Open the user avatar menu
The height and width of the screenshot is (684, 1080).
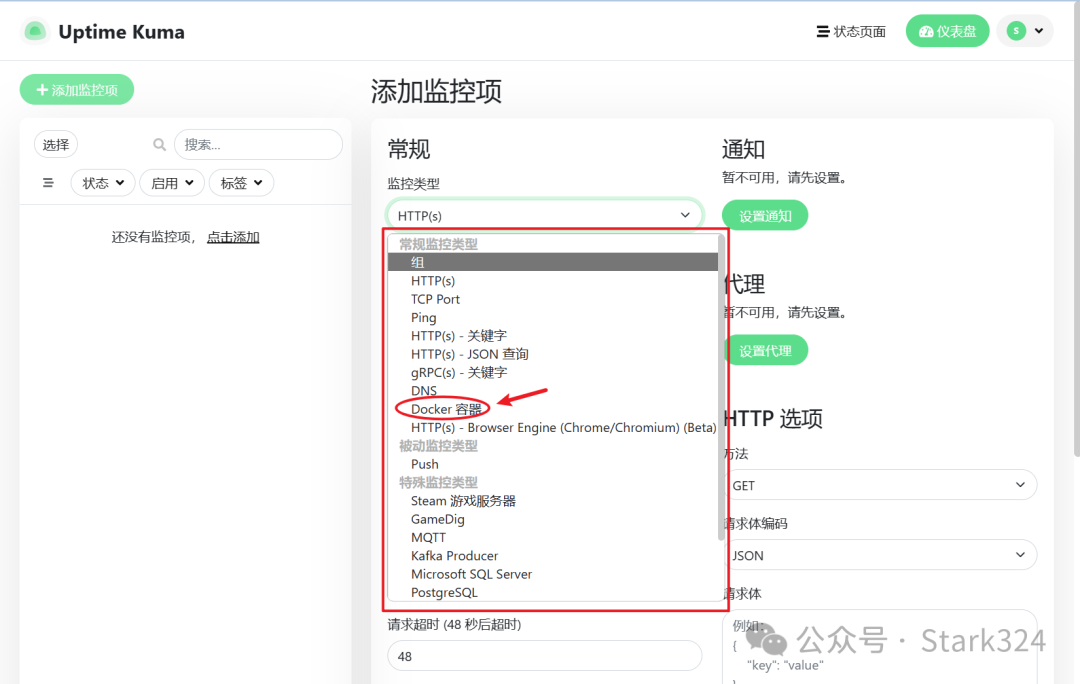[1025, 31]
